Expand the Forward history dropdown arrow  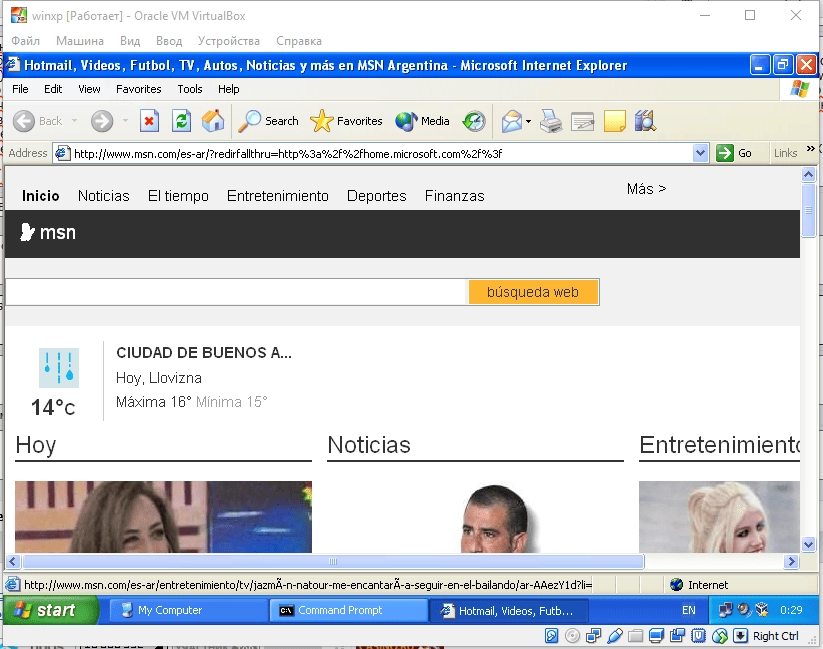click(x=125, y=121)
